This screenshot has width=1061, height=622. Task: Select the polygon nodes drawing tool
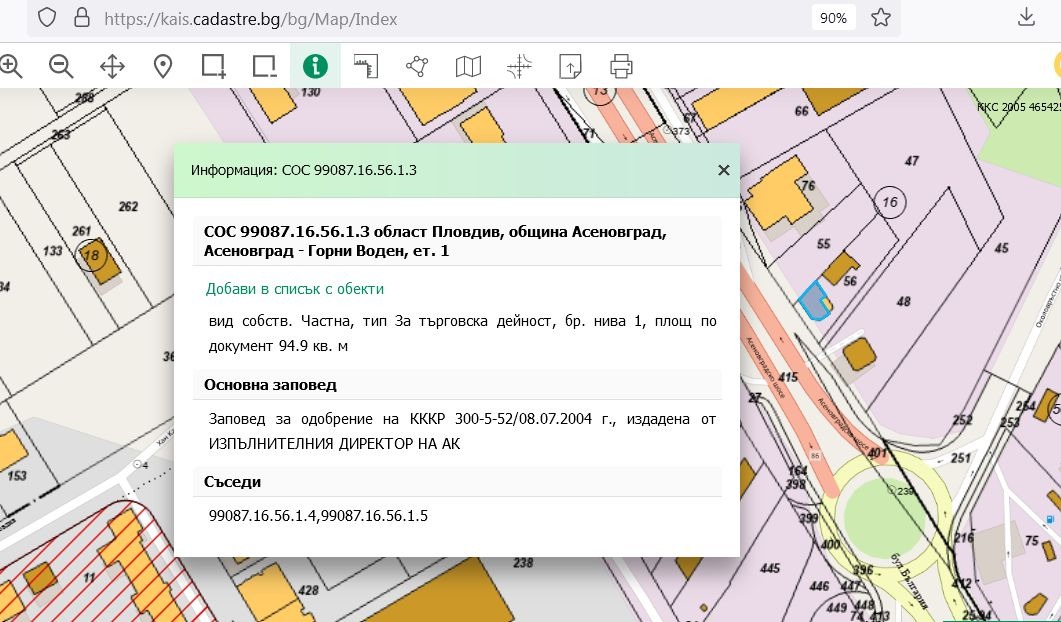tap(417, 67)
